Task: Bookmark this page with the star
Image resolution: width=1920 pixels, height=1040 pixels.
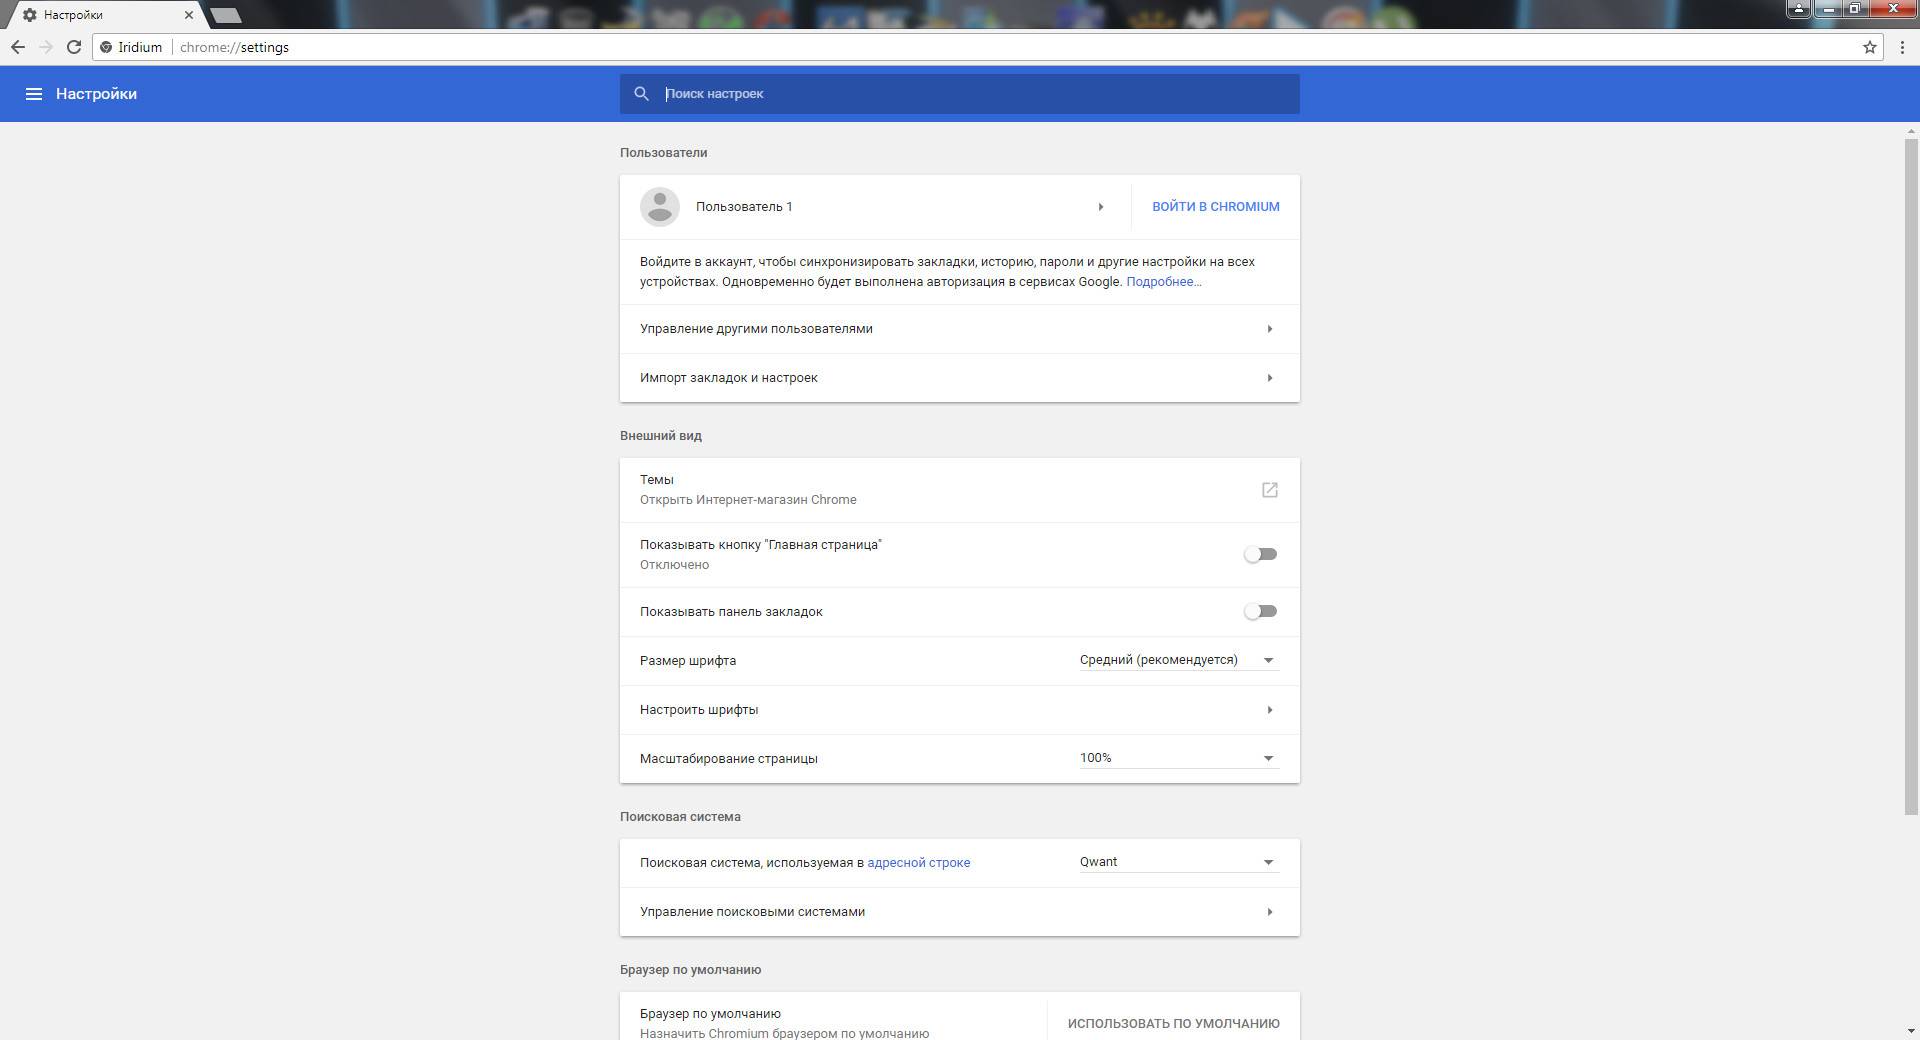Action: coord(1869,47)
